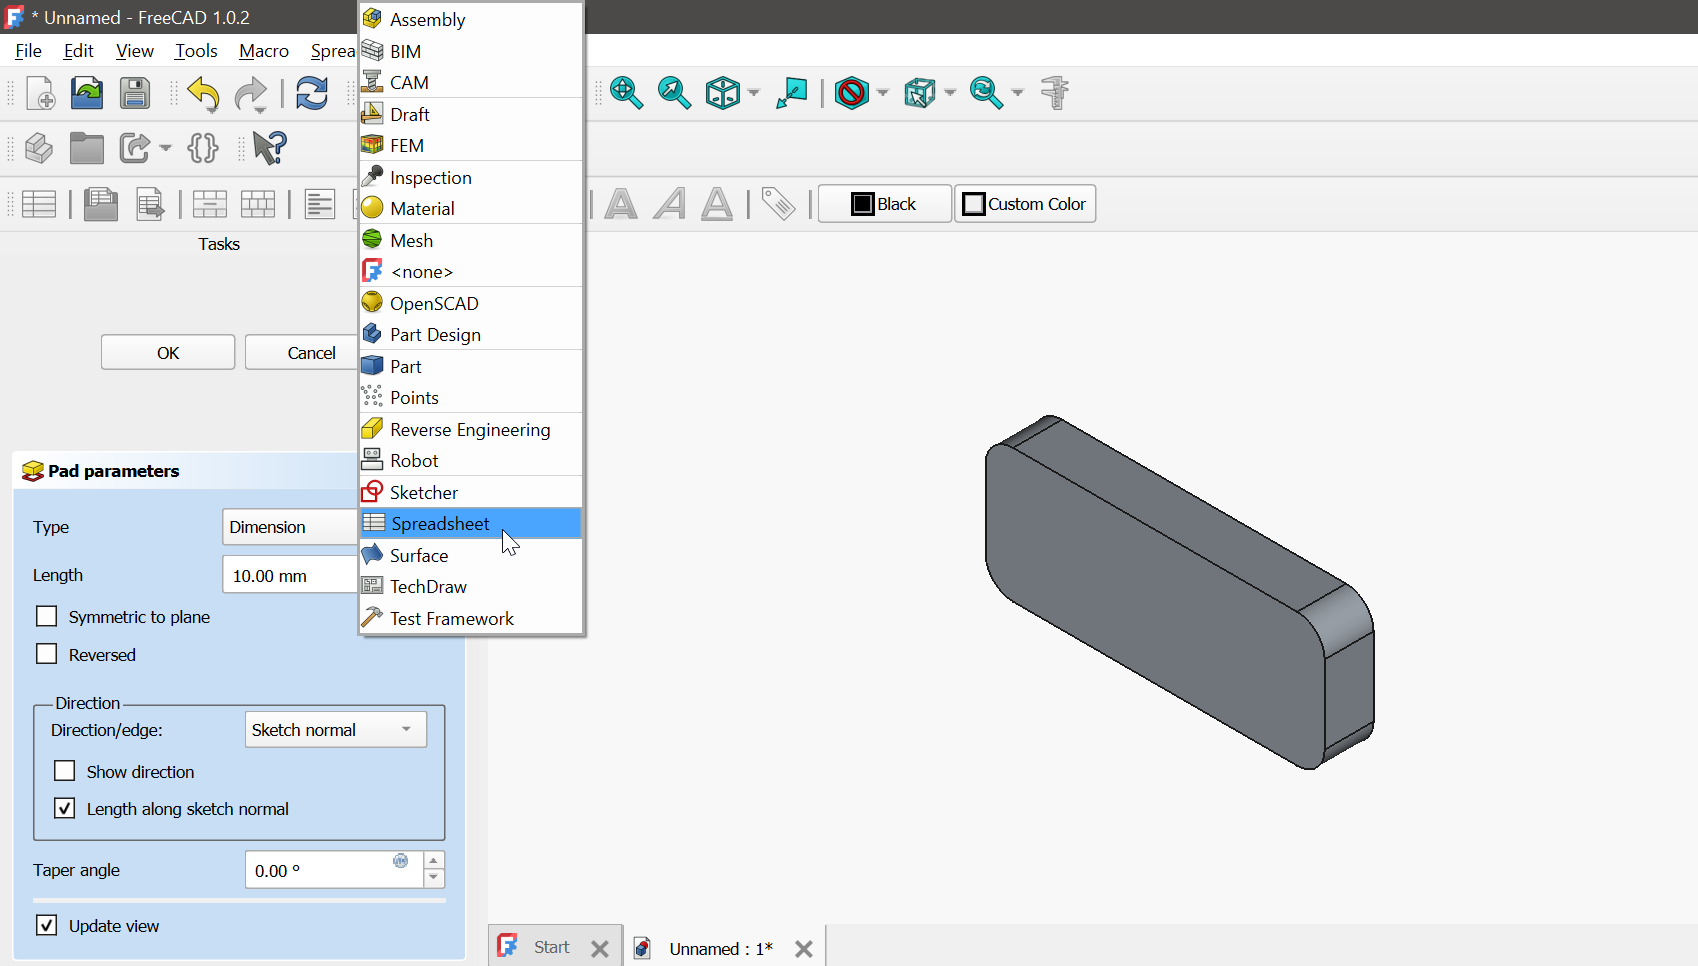Click the Taper angle input field
The height and width of the screenshot is (966, 1698).
(334, 870)
